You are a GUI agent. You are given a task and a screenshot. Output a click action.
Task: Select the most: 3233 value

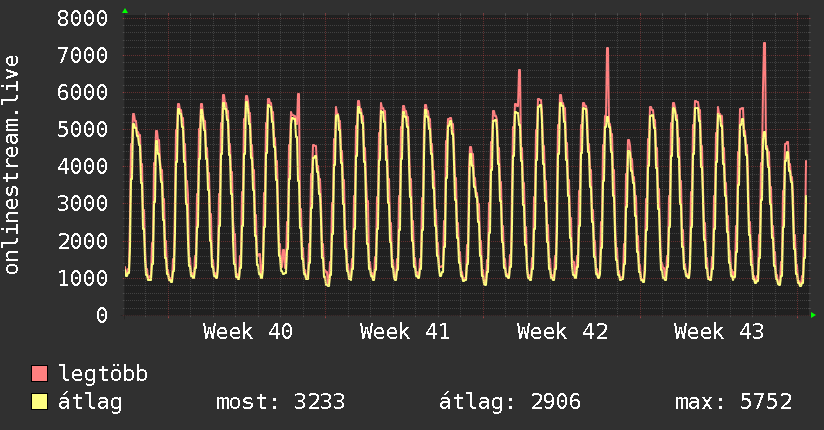click(281, 402)
